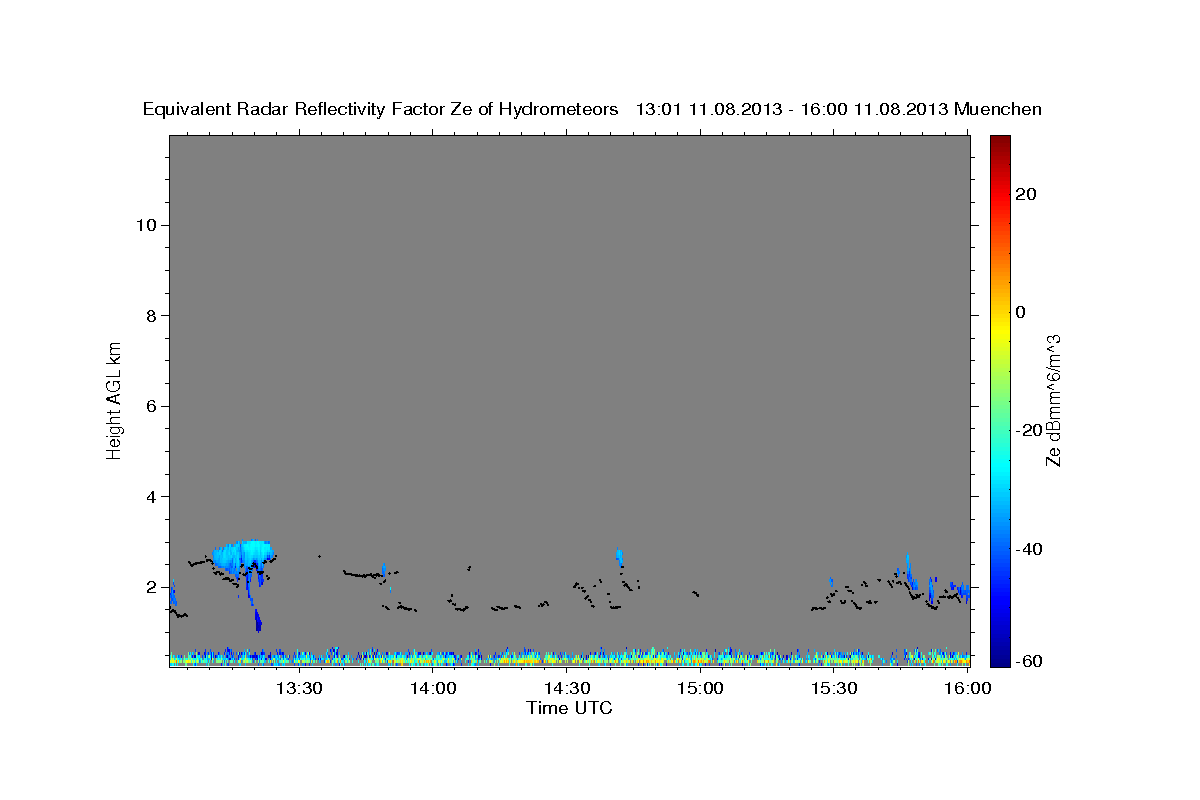Click the 'Ze dBmm^6/m^3' colorbar title

click(x=1054, y=400)
